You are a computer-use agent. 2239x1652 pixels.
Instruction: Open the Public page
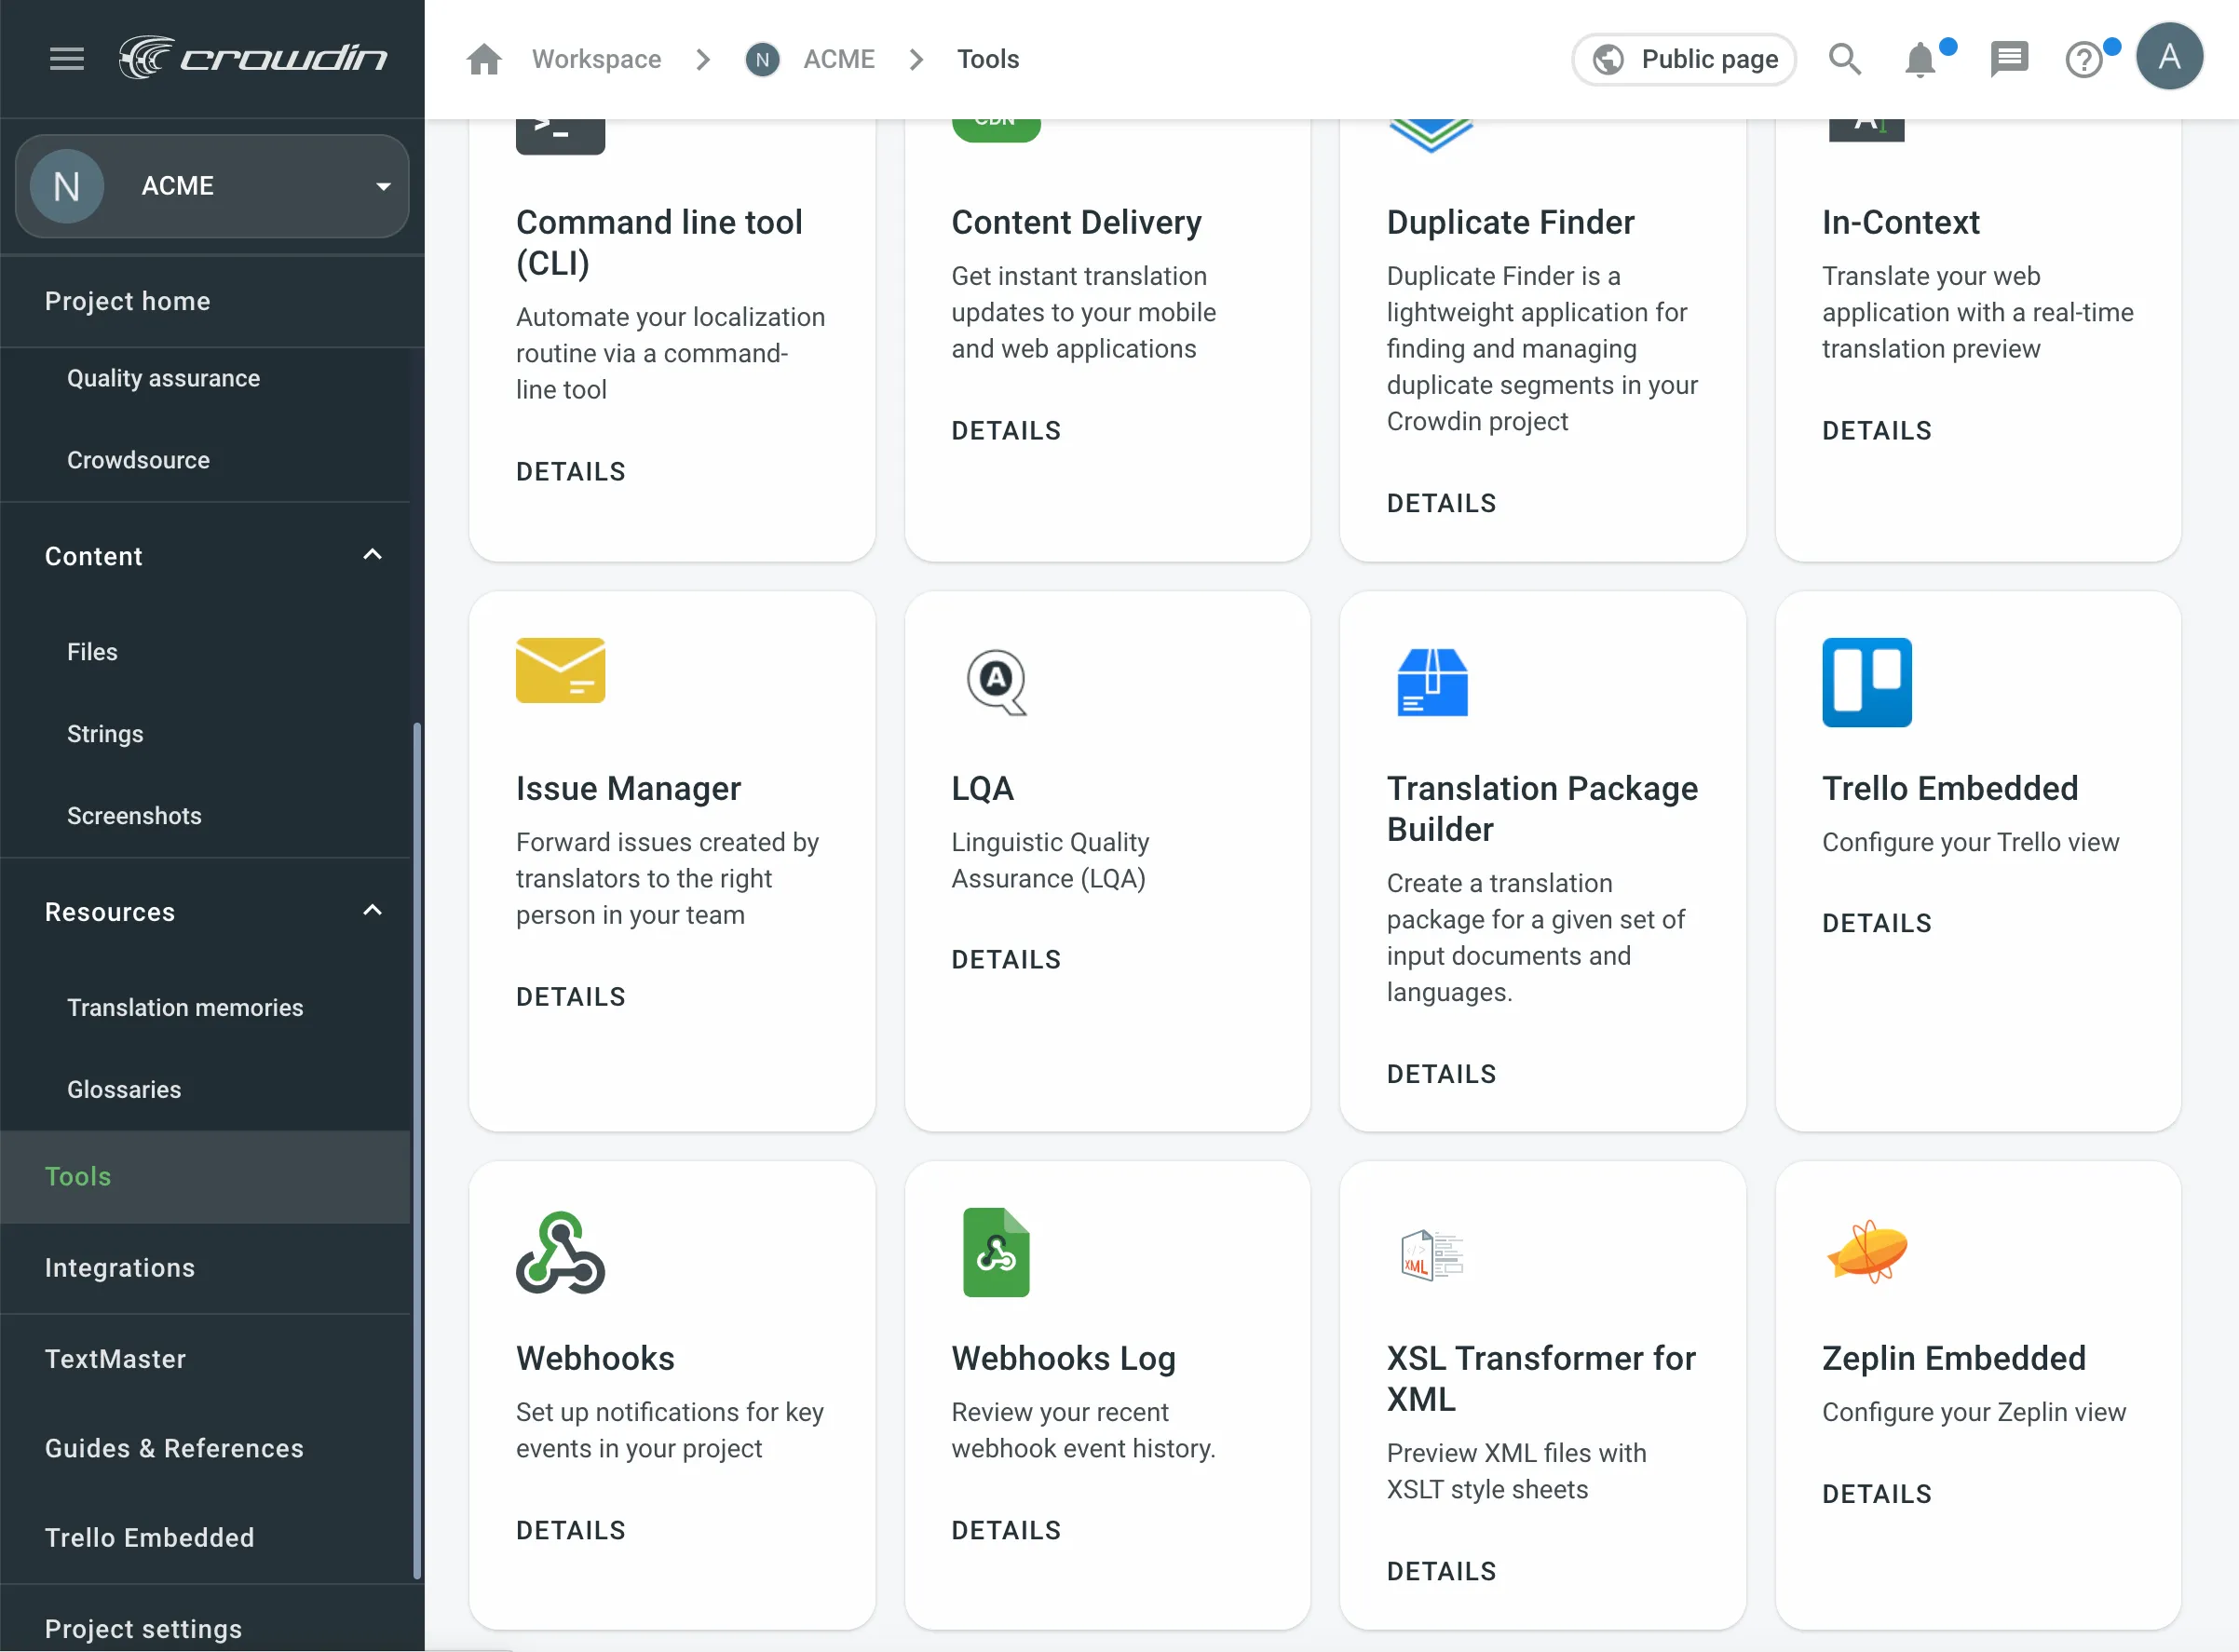1683,59
